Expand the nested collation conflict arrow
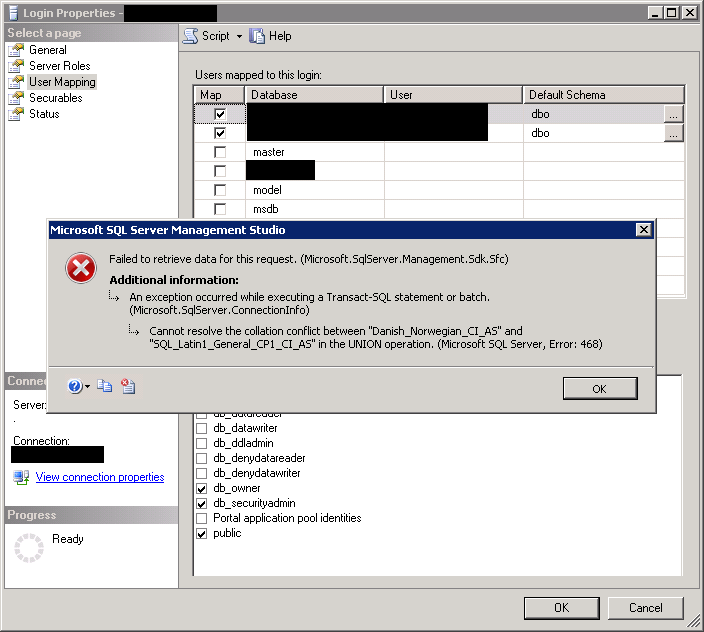This screenshot has width=704, height=632. pyautogui.click(x=133, y=331)
